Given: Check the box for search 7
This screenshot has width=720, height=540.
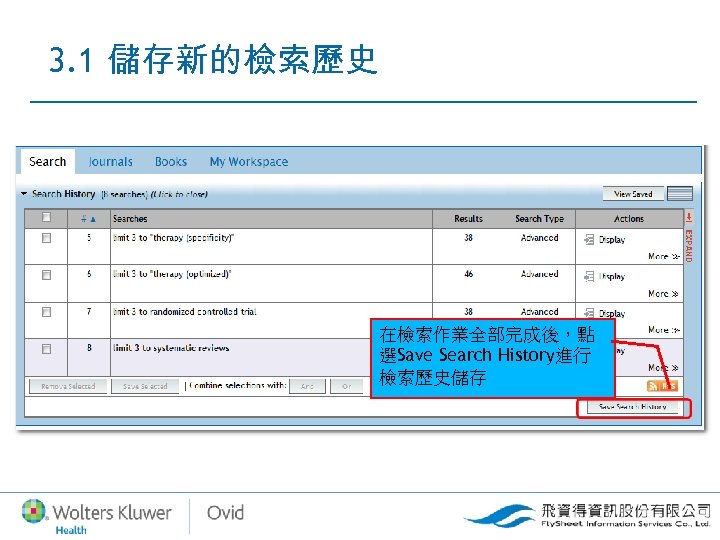Looking at the screenshot, I should click(x=46, y=312).
